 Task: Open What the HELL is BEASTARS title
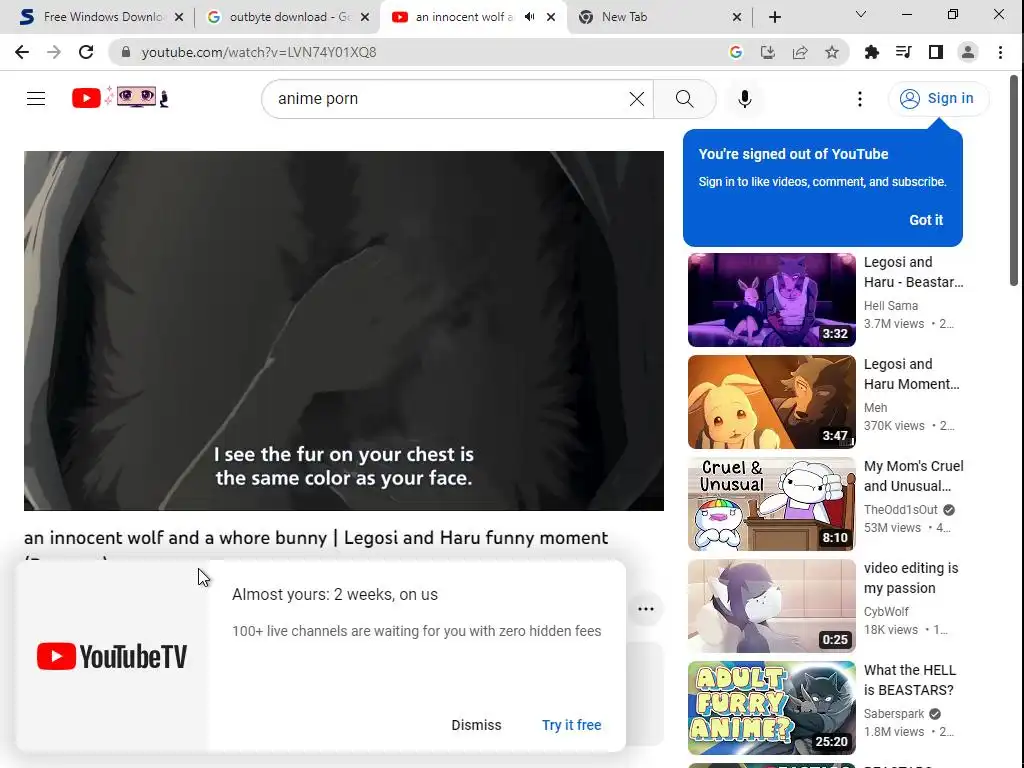point(910,680)
